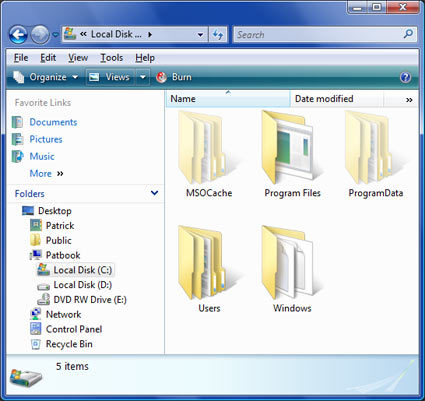Click the 5 items status text
The height and width of the screenshot is (401, 425).
pos(72,366)
